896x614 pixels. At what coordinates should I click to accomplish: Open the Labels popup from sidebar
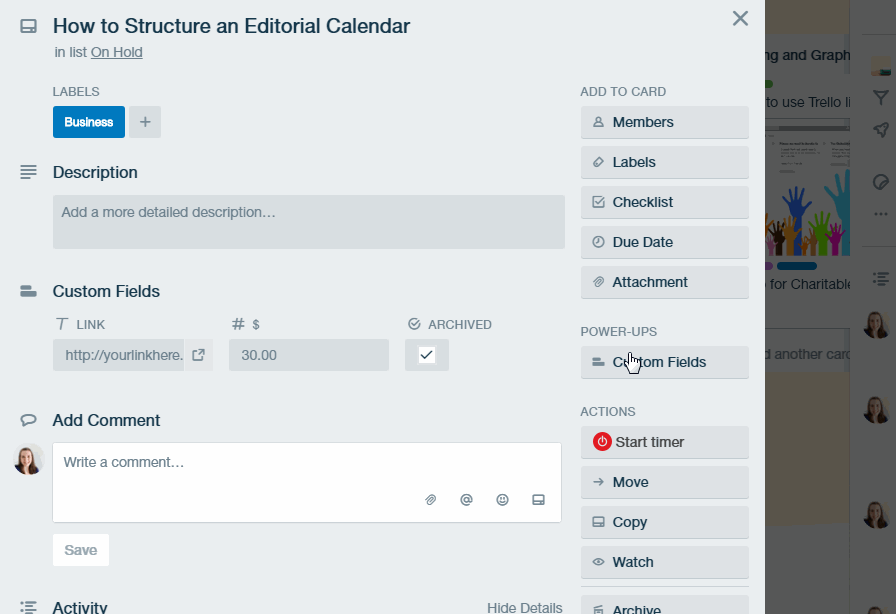click(x=665, y=162)
